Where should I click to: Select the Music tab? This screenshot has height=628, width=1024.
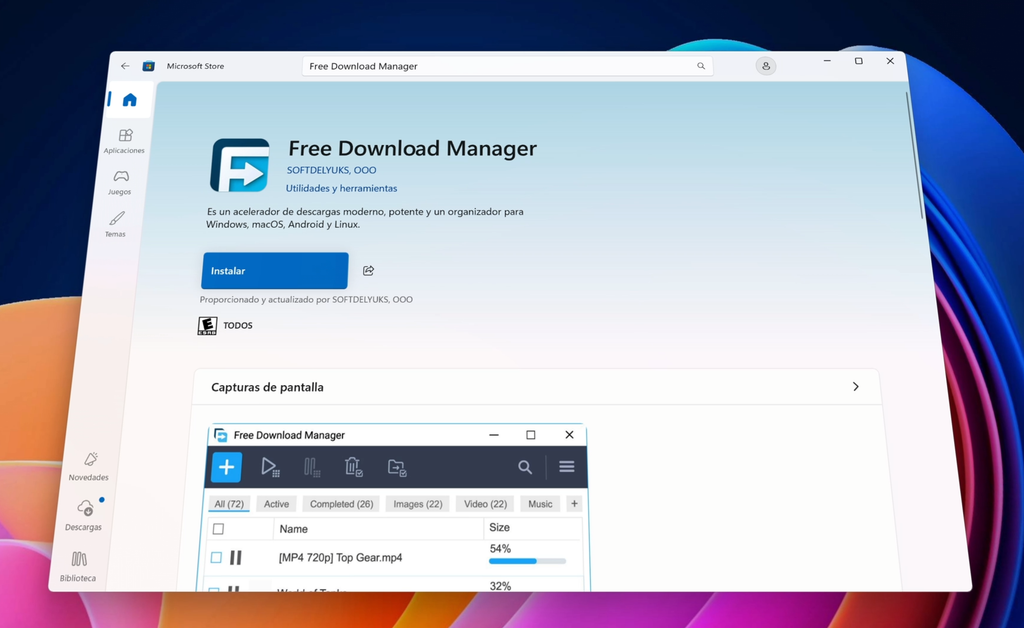click(540, 504)
